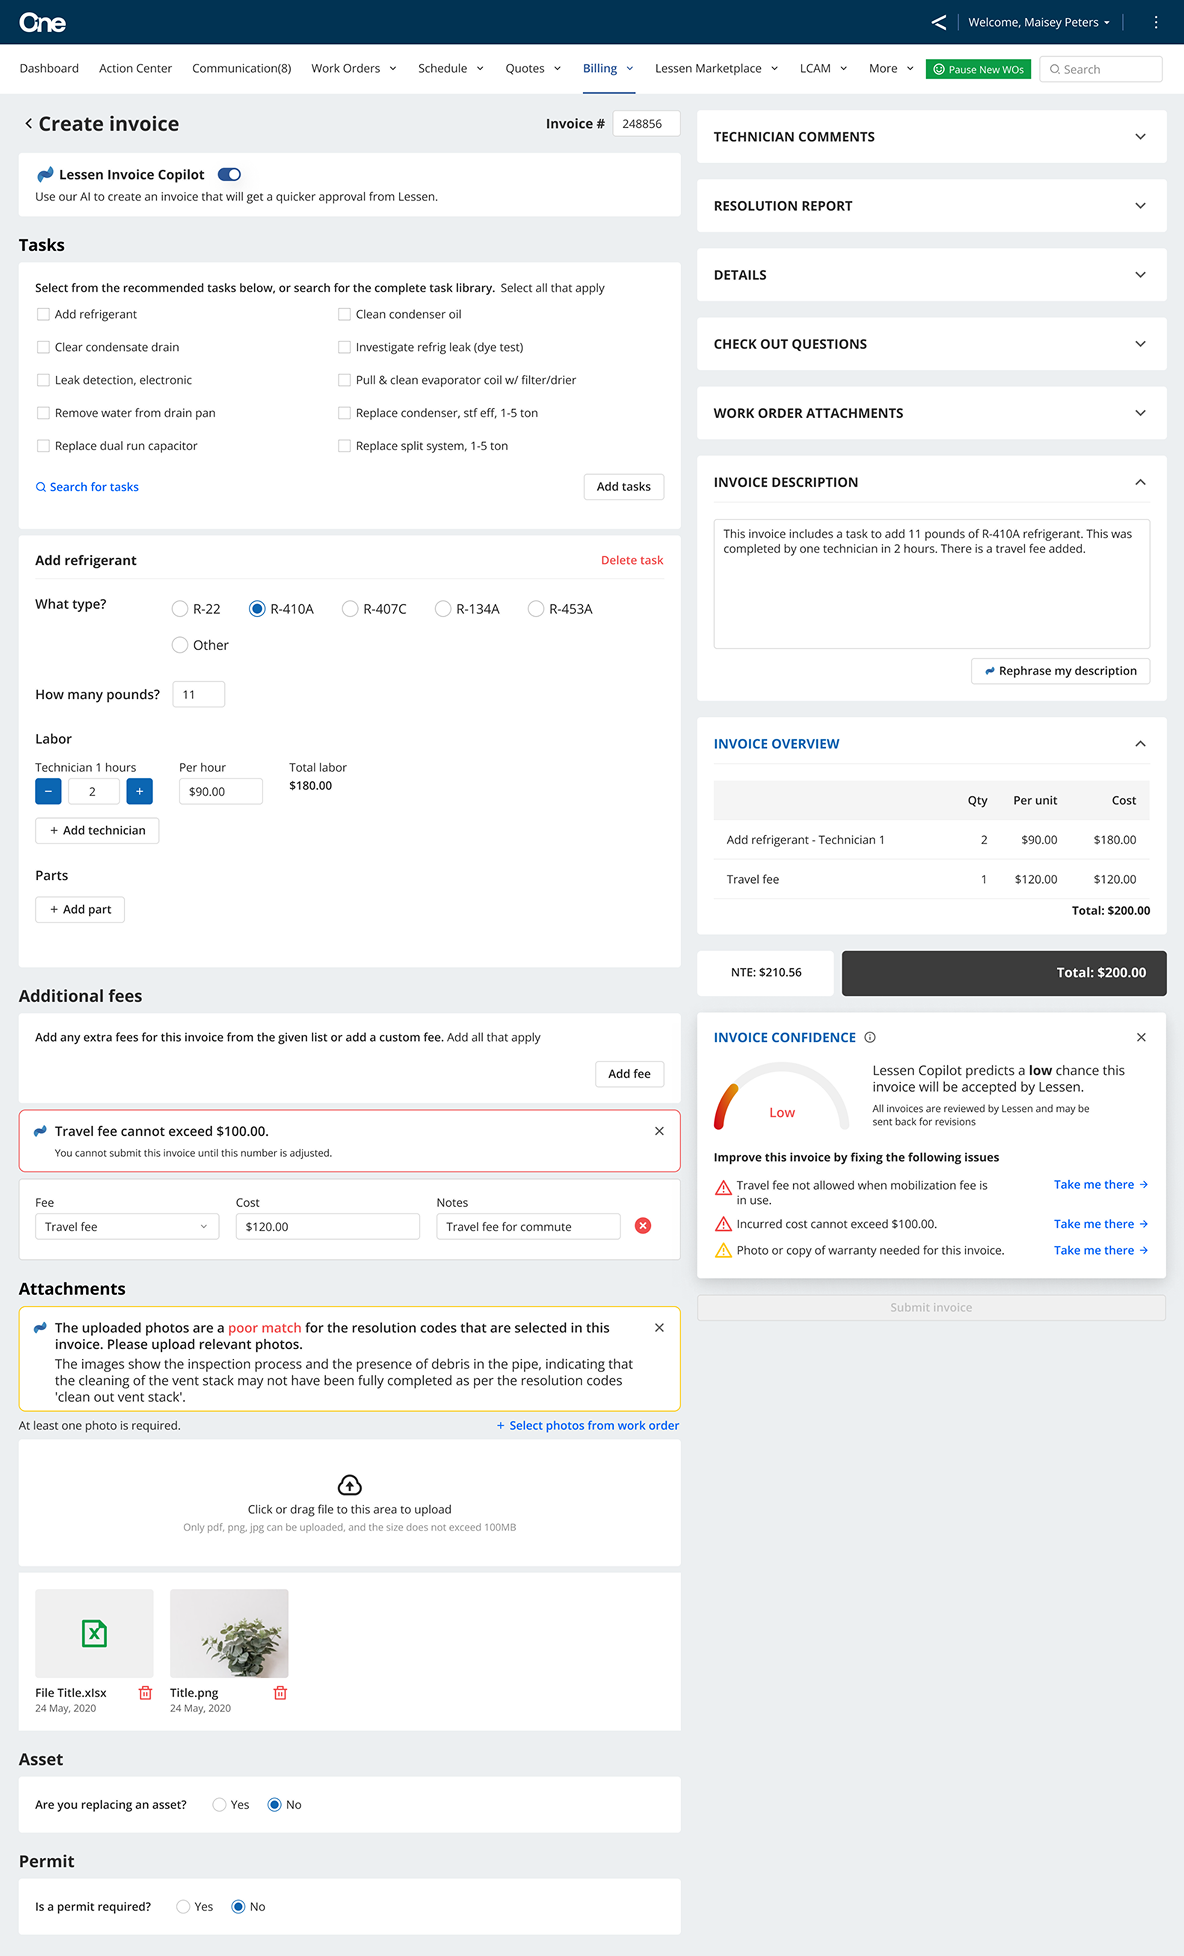Click Add technician button

pyautogui.click(x=97, y=830)
